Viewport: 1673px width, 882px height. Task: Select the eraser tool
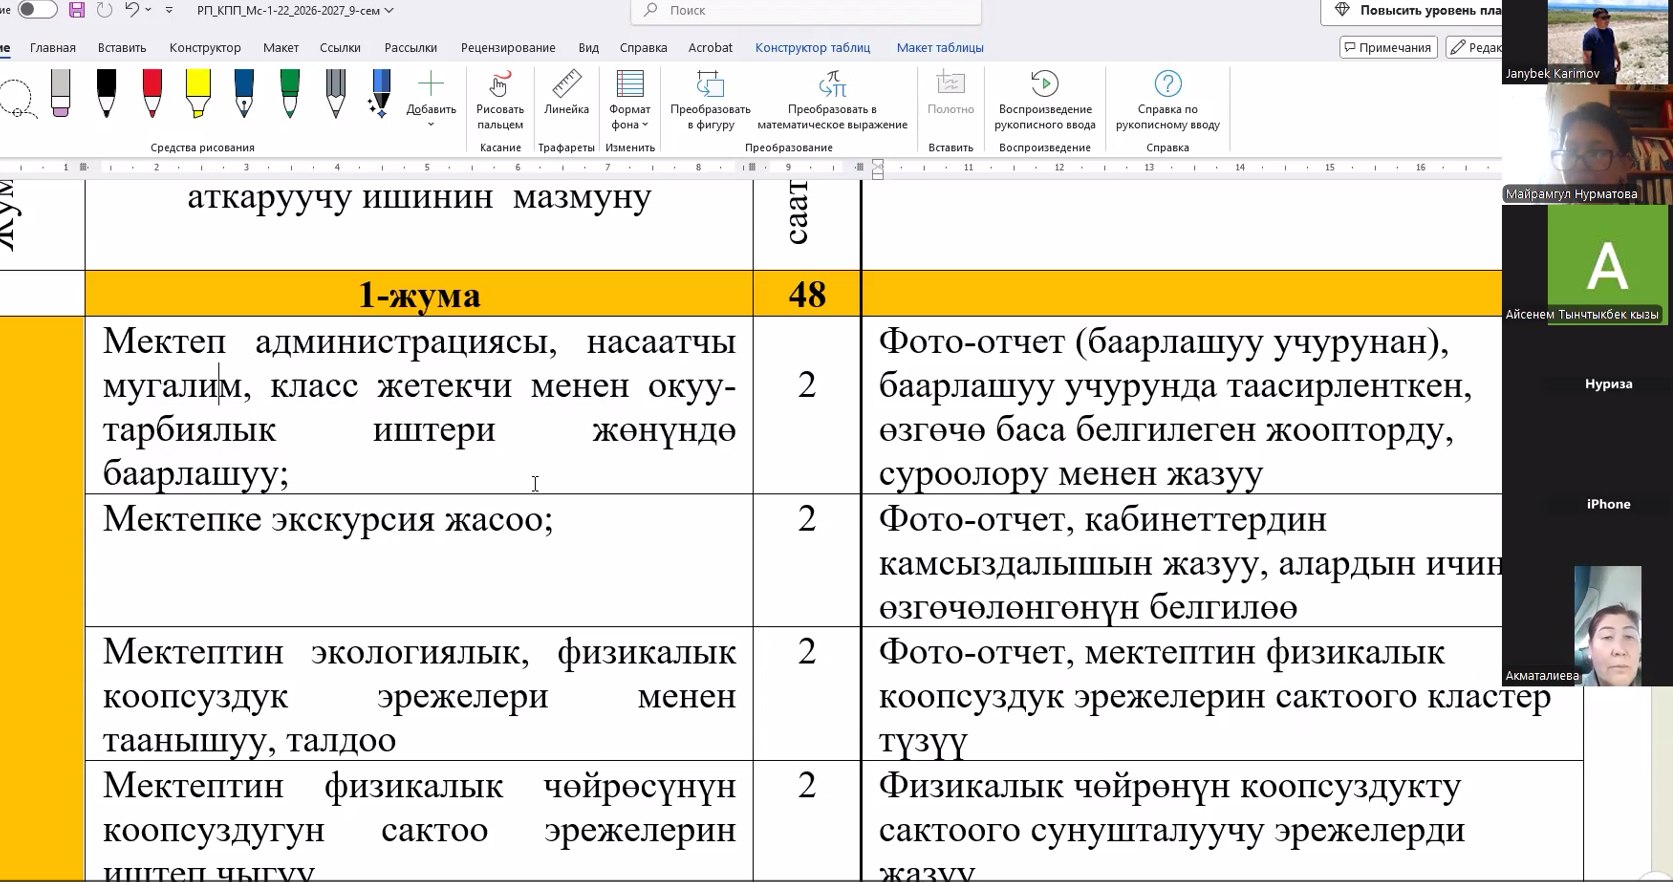click(60, 93)
